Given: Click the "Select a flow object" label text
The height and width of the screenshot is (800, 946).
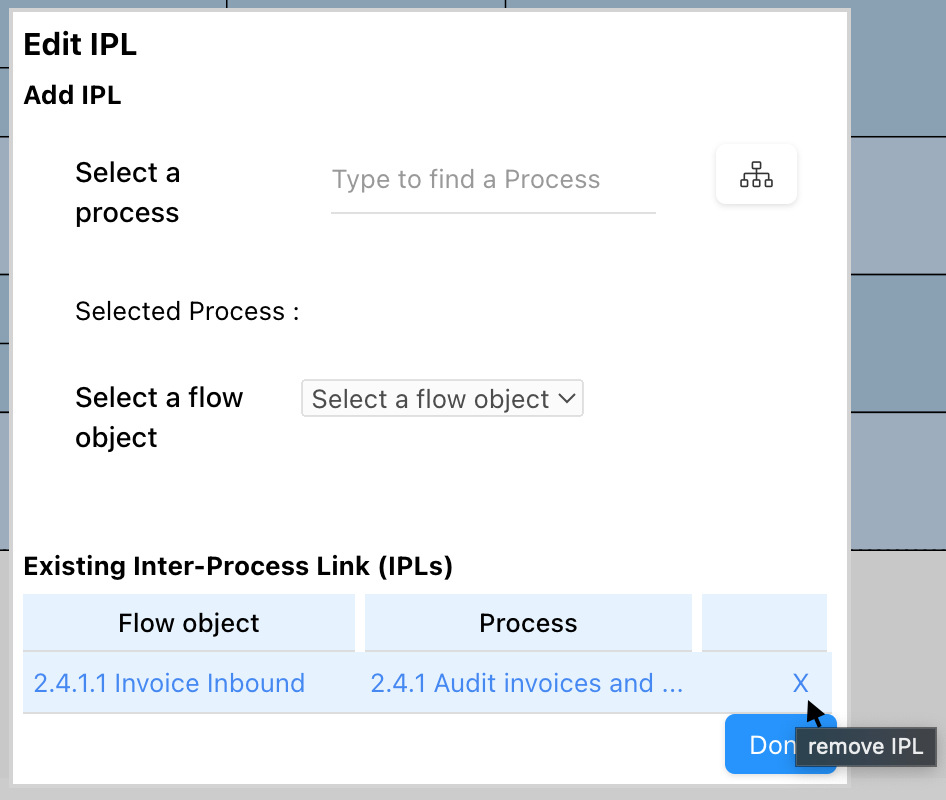Looking at the screenshot, I should pyautogui.click(x=159, y=417).
